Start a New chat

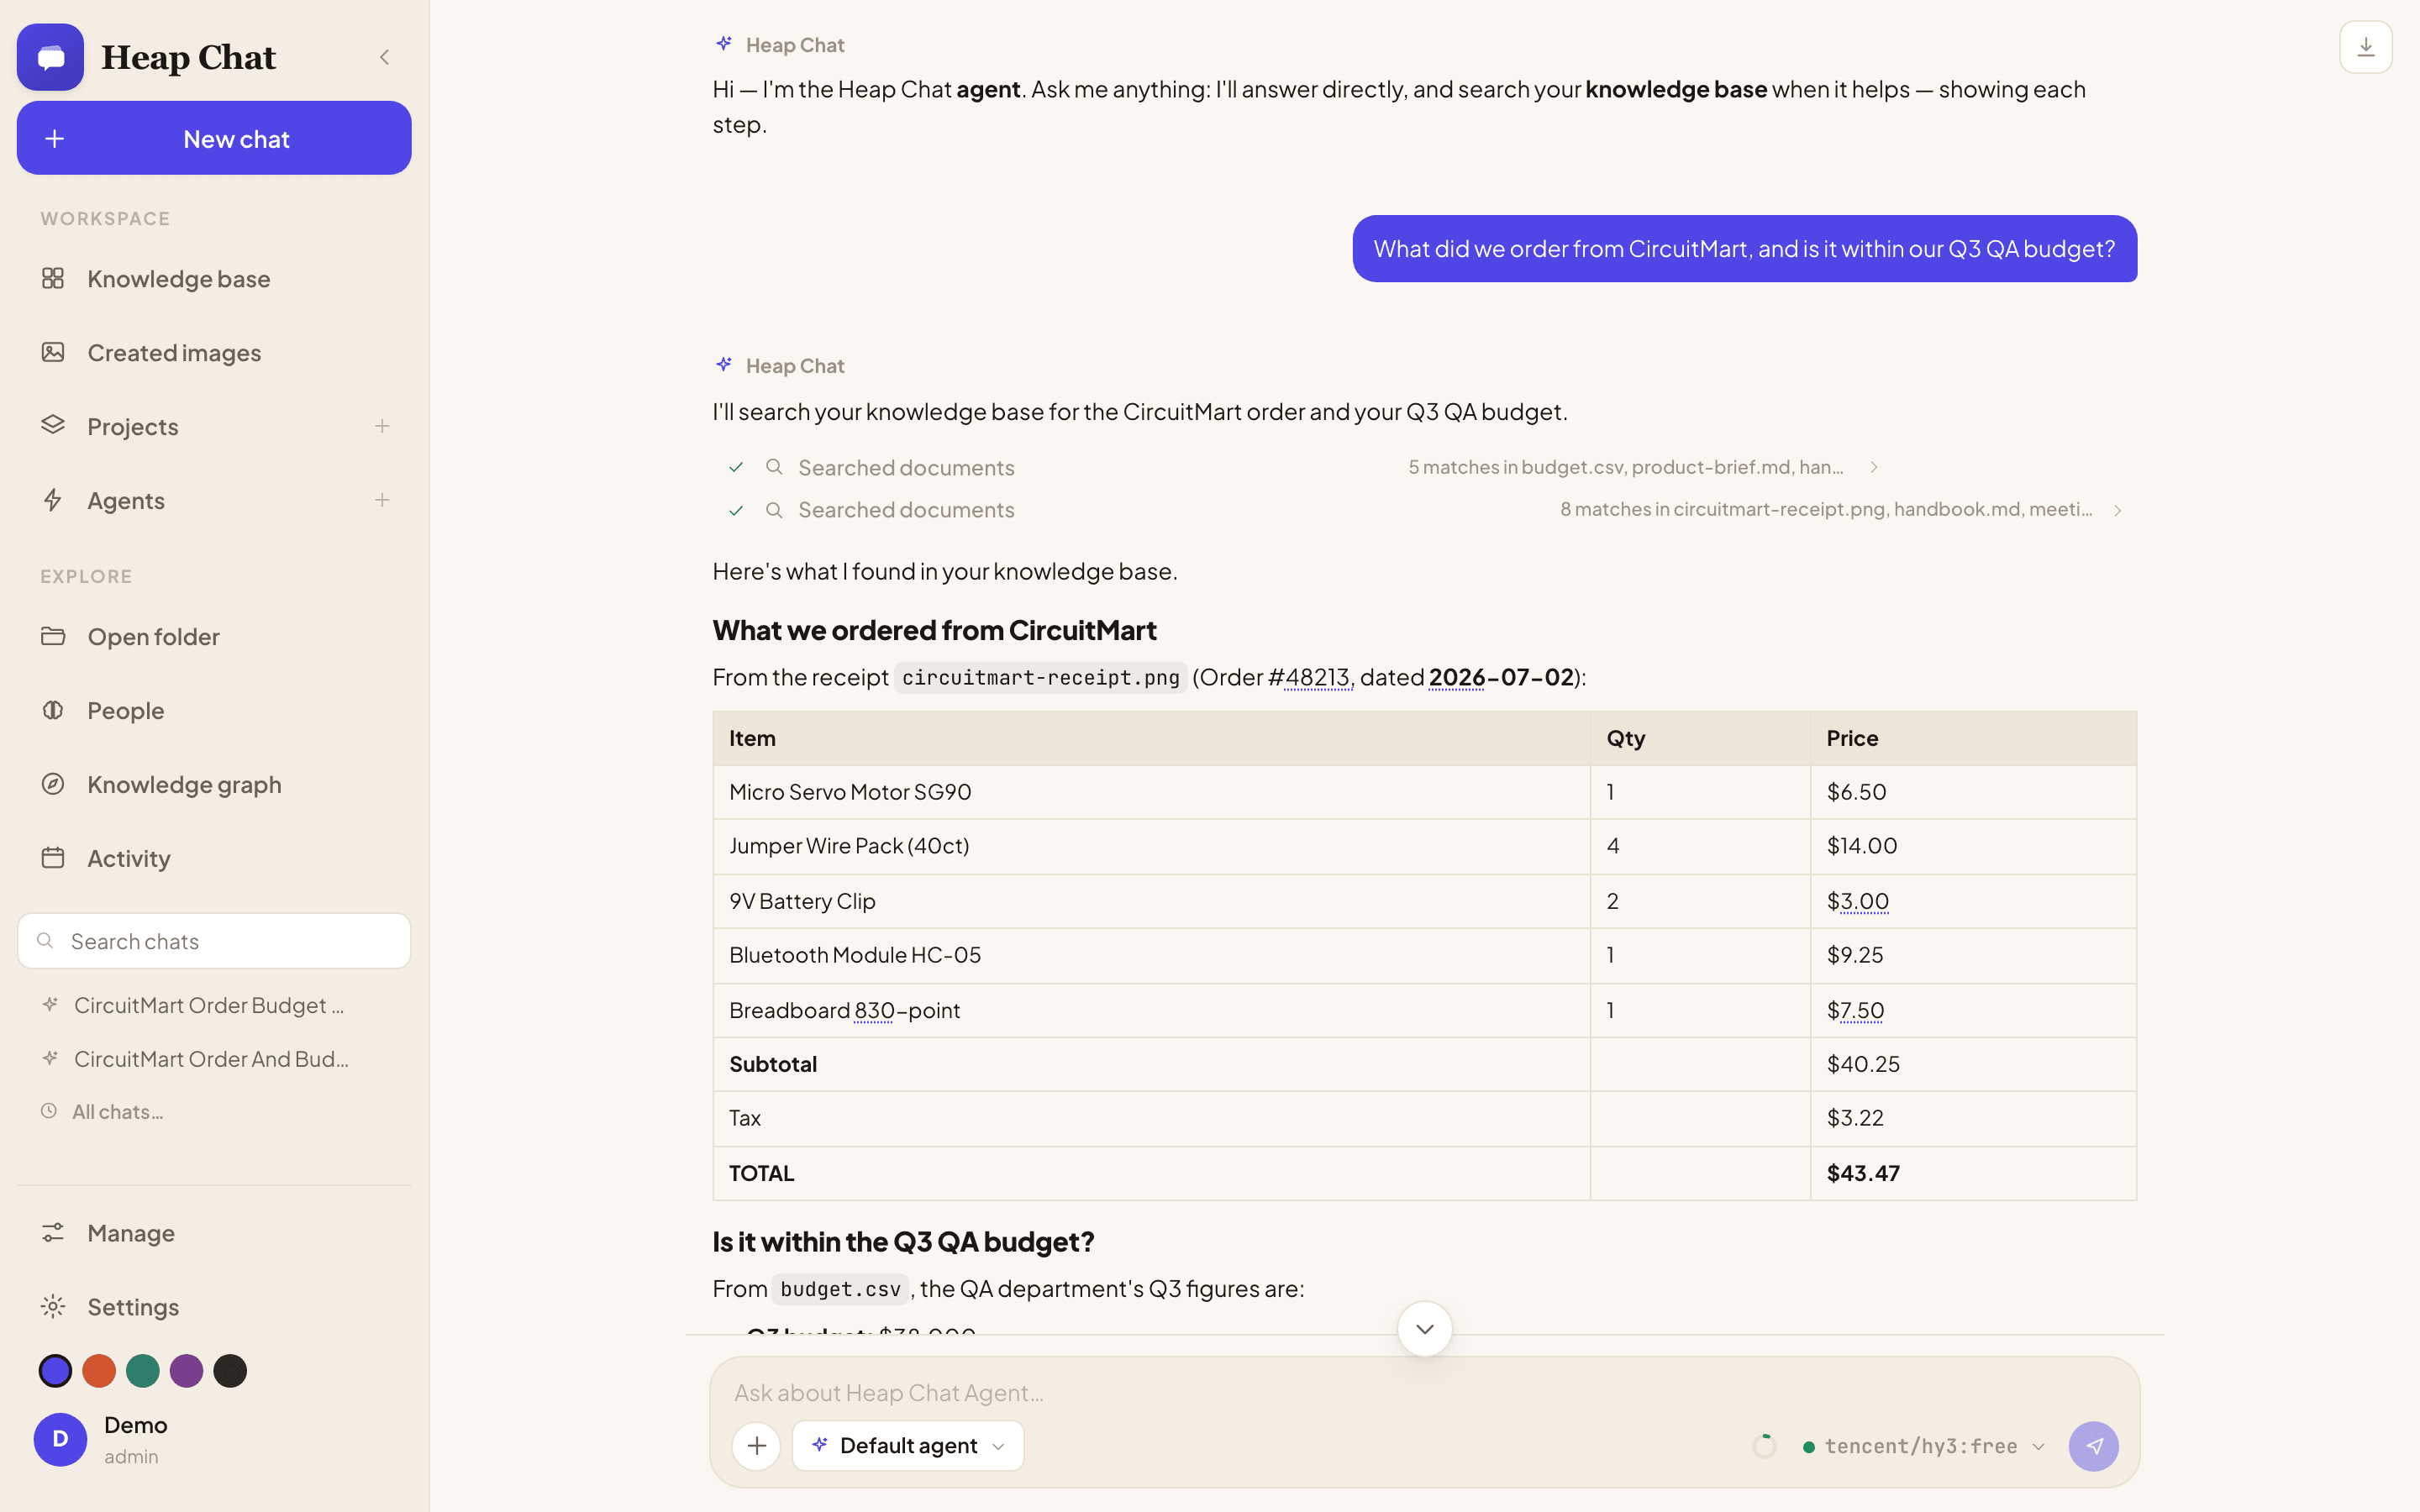(x=214, y=138)
